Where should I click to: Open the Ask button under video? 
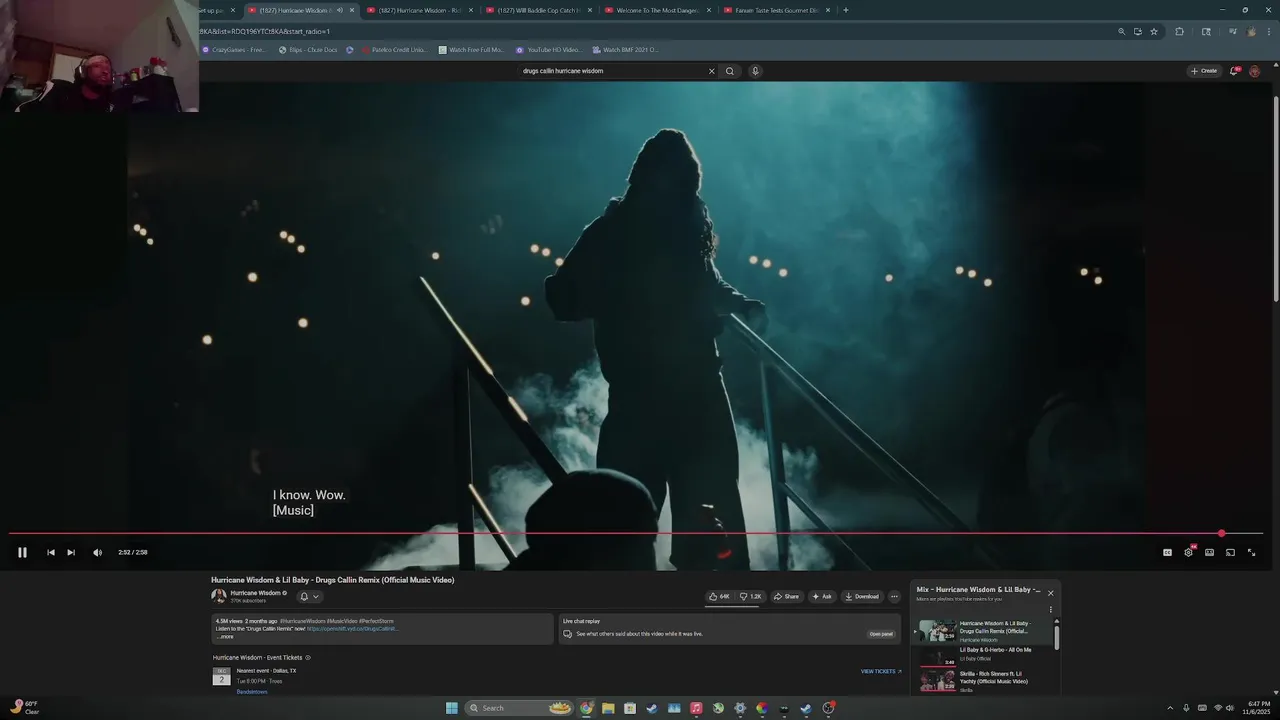[821, 596]
